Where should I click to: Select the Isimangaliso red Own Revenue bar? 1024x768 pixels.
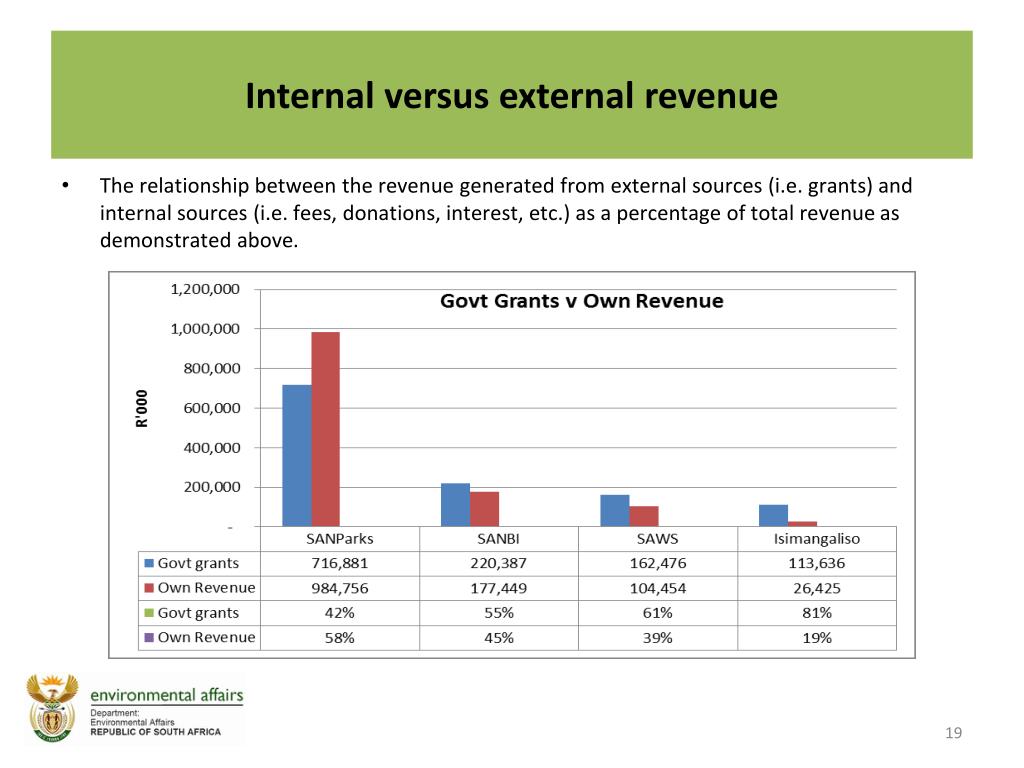coord(803,524)
